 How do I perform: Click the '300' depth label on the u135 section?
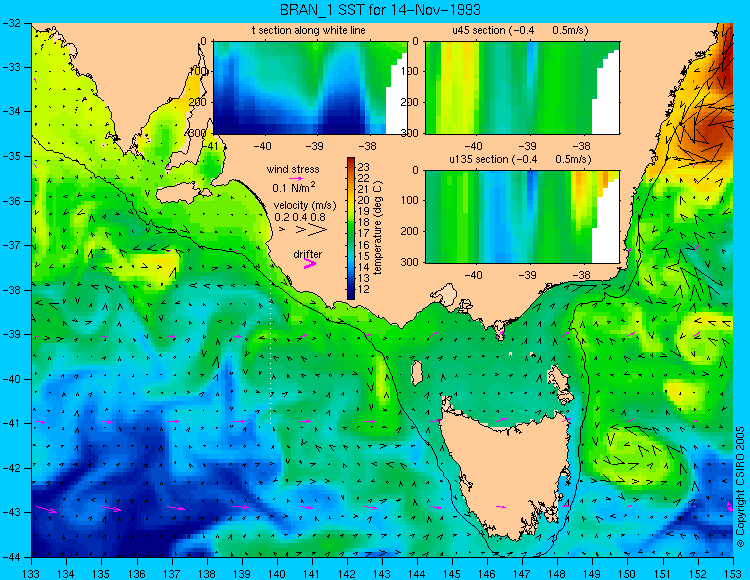coord(410,262)
